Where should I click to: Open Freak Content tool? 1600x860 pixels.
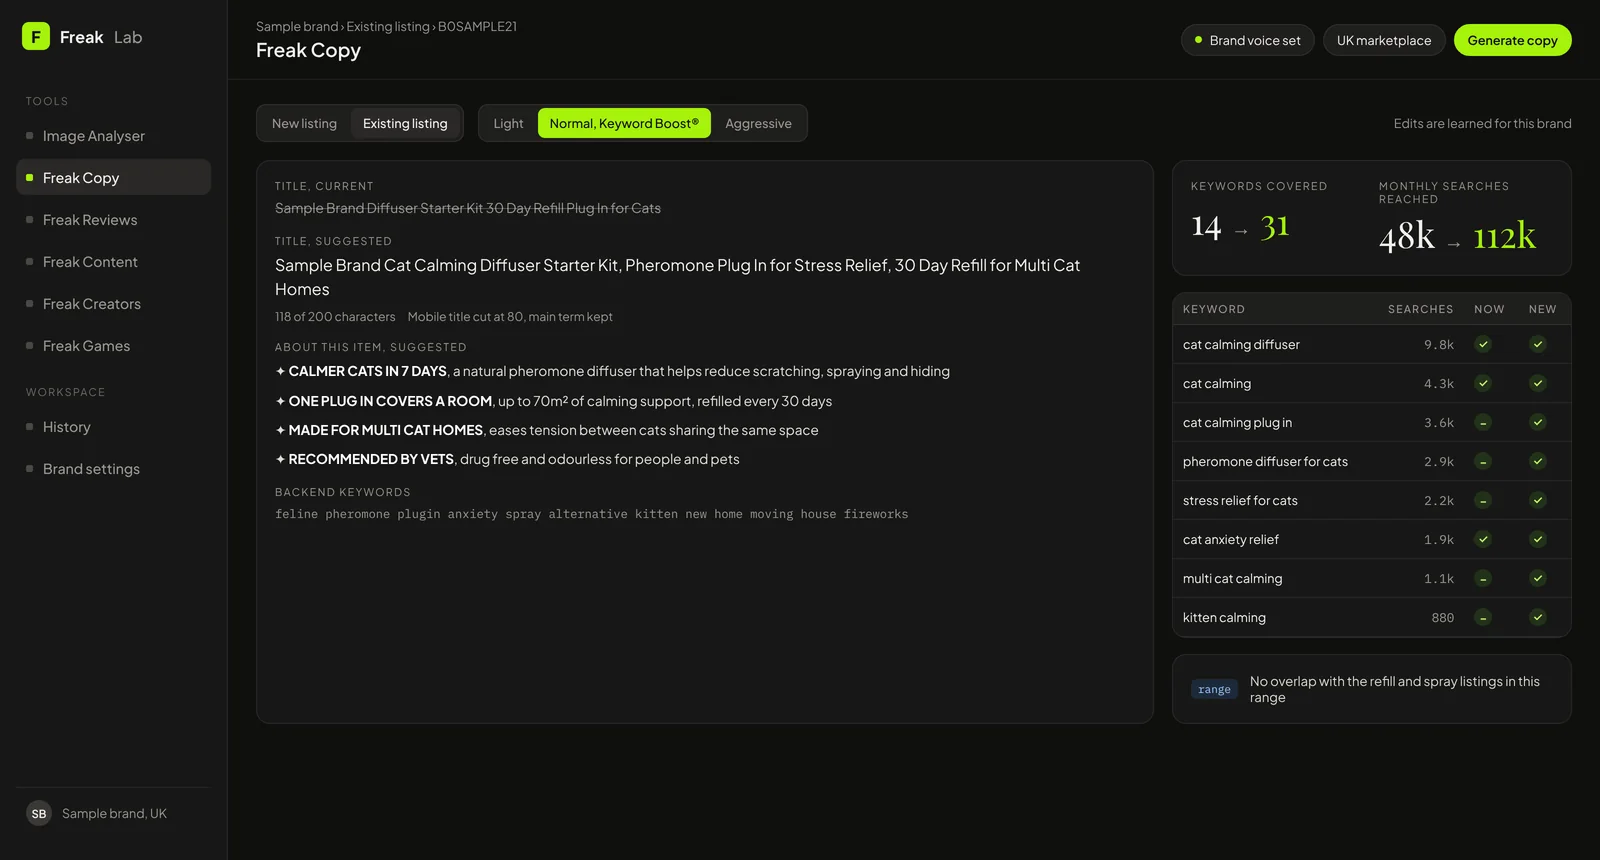pyautogui.click(x=113, y=262)
